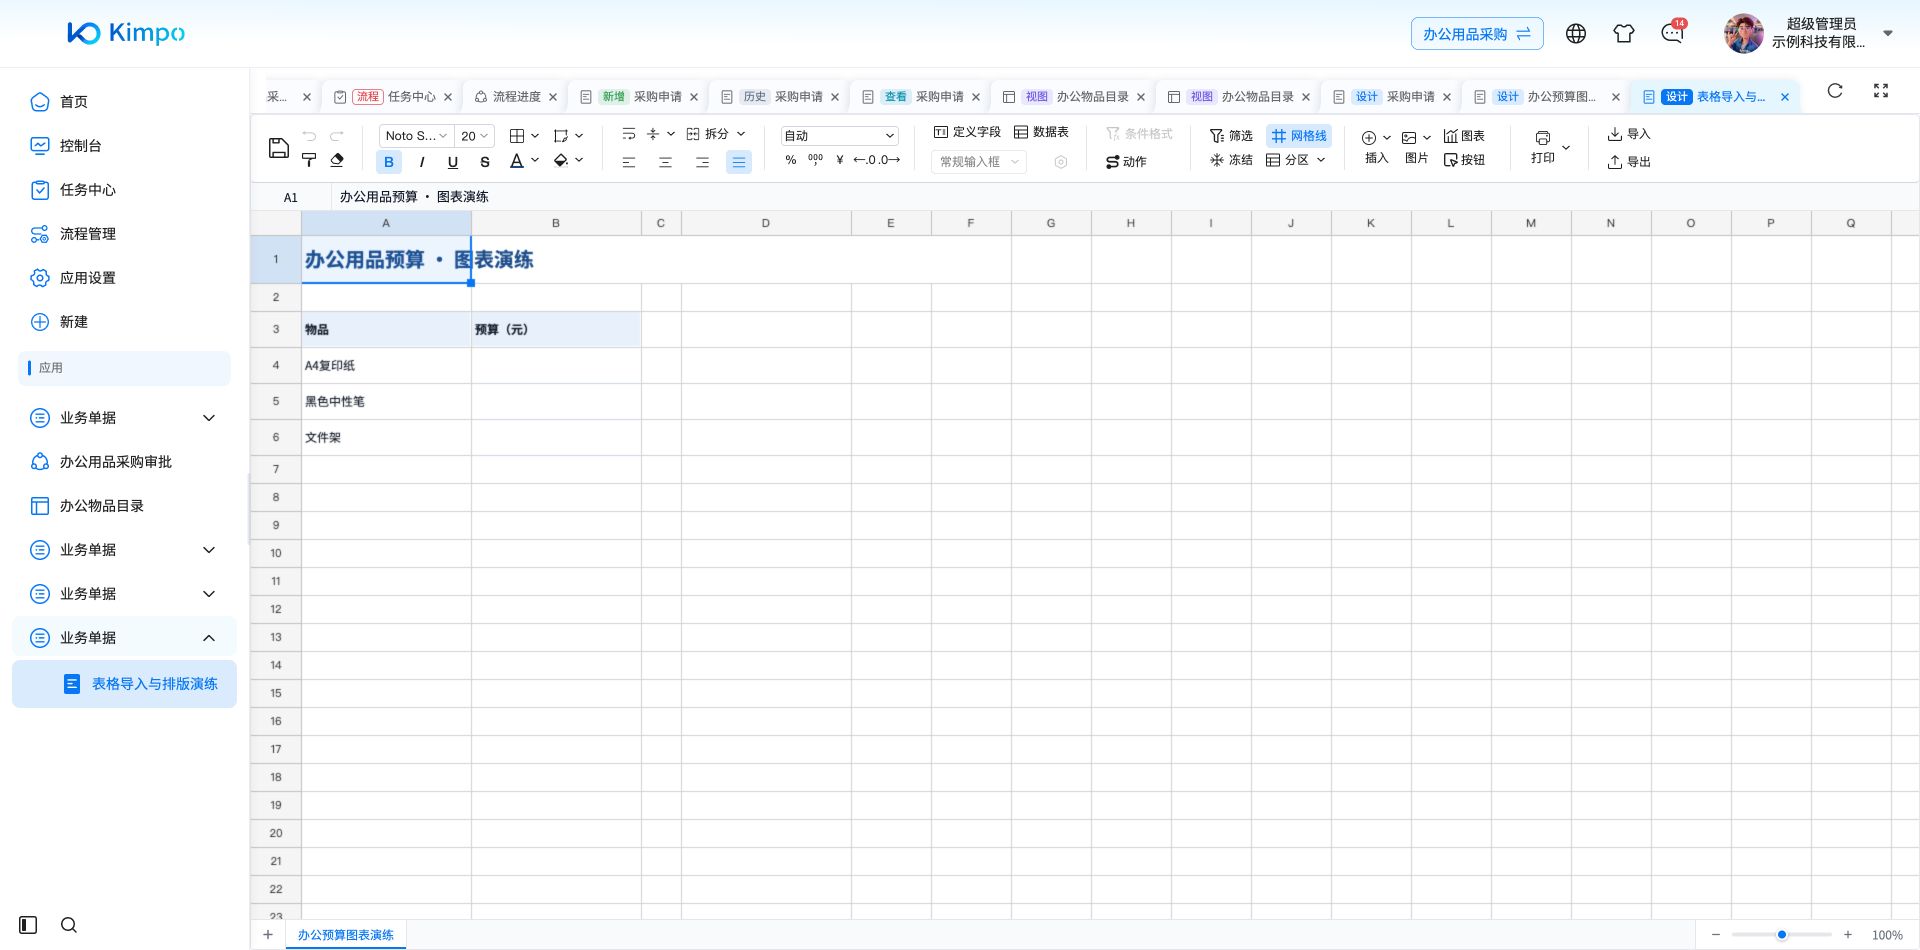This screenshot has width=1920, height=950.
Task: Open the cell borders dropdown
Action: click(525, 135)
